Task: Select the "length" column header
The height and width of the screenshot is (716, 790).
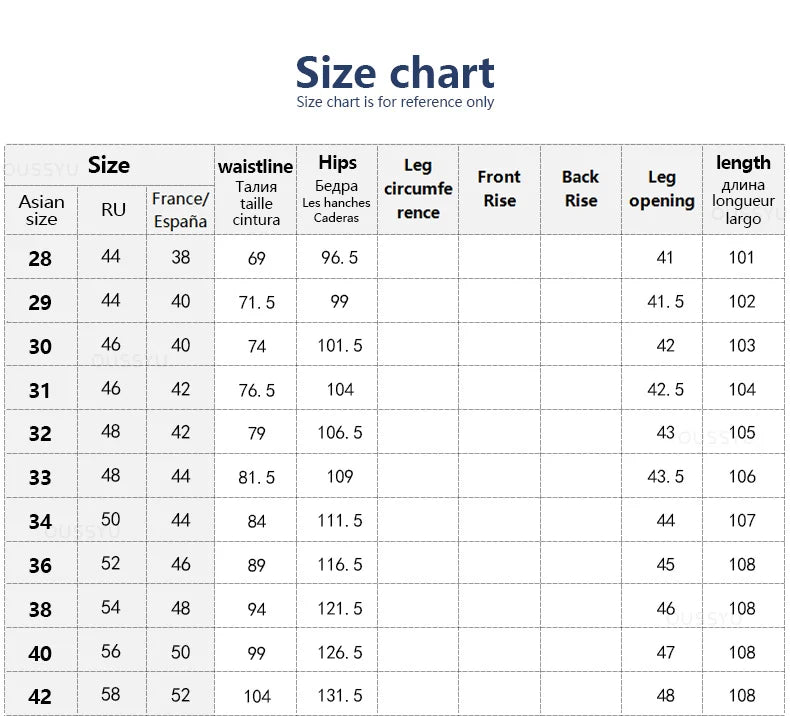Action: click(743, 189)
